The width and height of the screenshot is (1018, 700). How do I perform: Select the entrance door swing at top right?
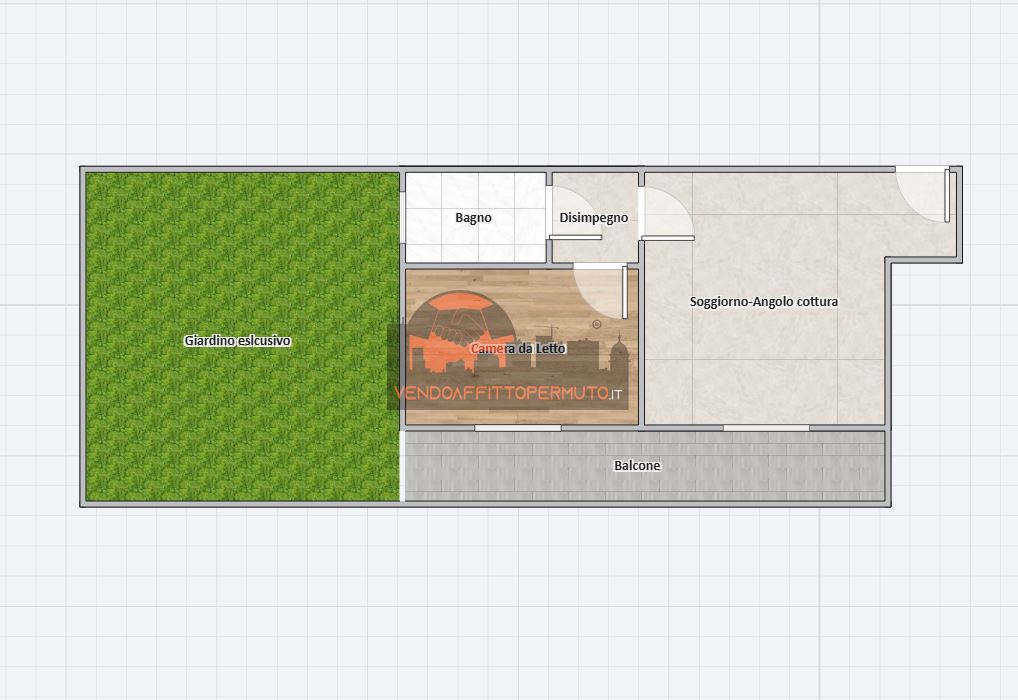(922, 196)
